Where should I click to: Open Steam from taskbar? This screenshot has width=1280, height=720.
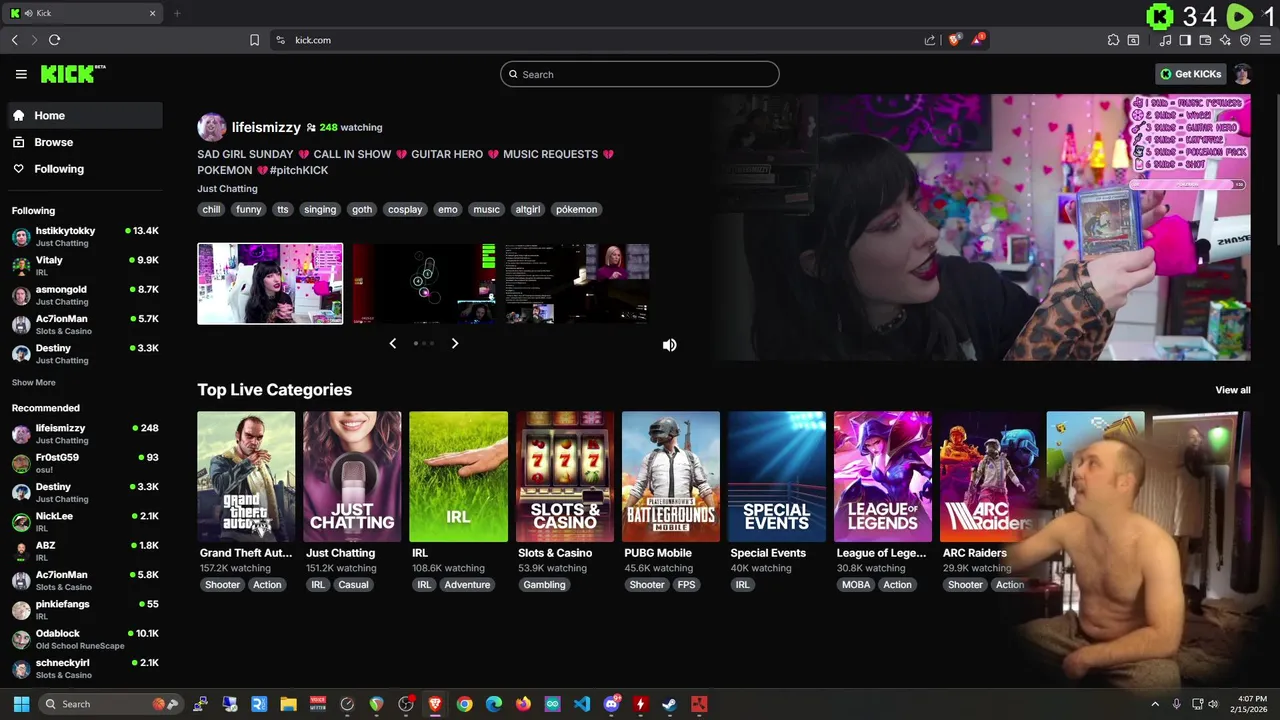[x=669, y=704]
